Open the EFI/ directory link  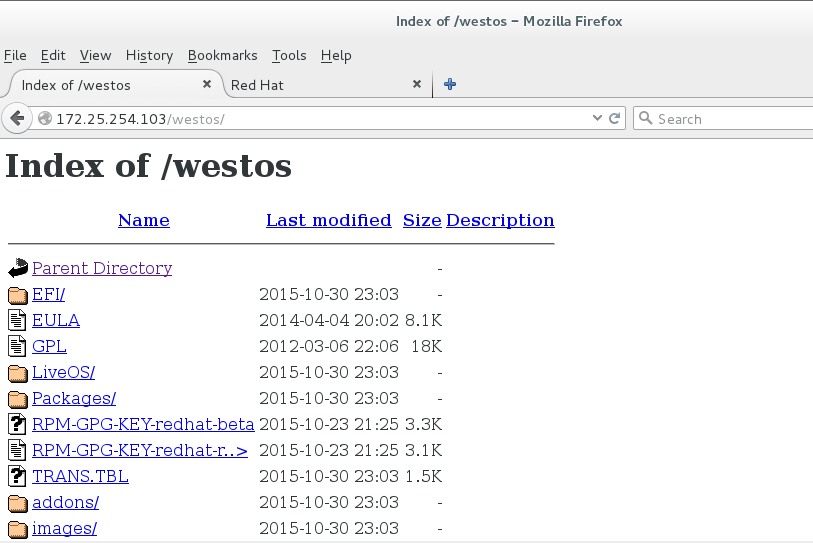click(x=49, y=295)
